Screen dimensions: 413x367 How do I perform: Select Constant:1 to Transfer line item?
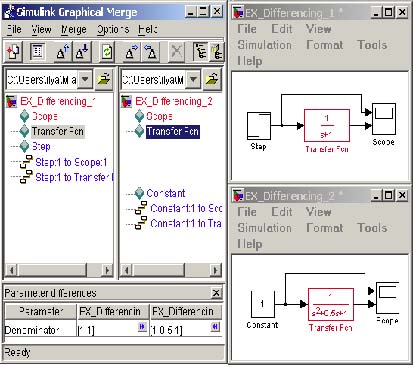point(186,223)
